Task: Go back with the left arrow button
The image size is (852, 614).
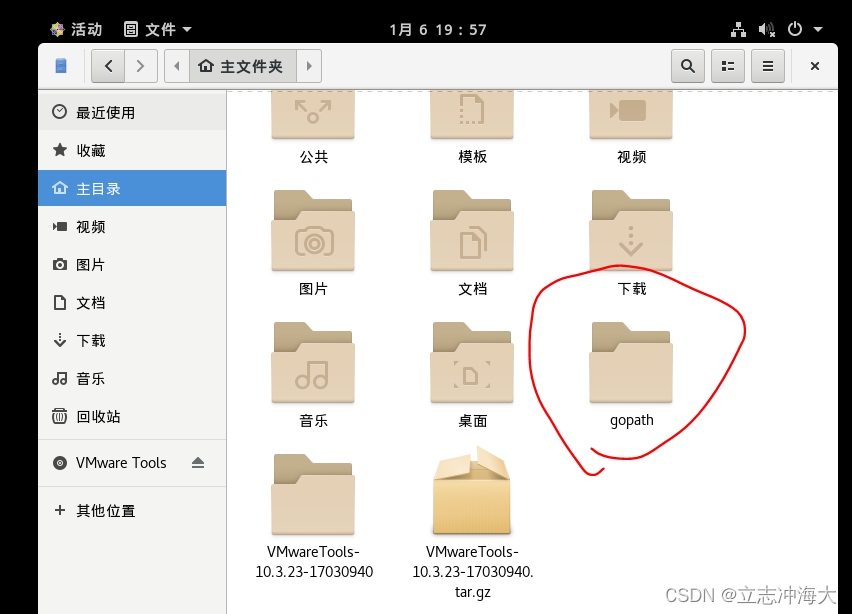Action: click(108, 66)
